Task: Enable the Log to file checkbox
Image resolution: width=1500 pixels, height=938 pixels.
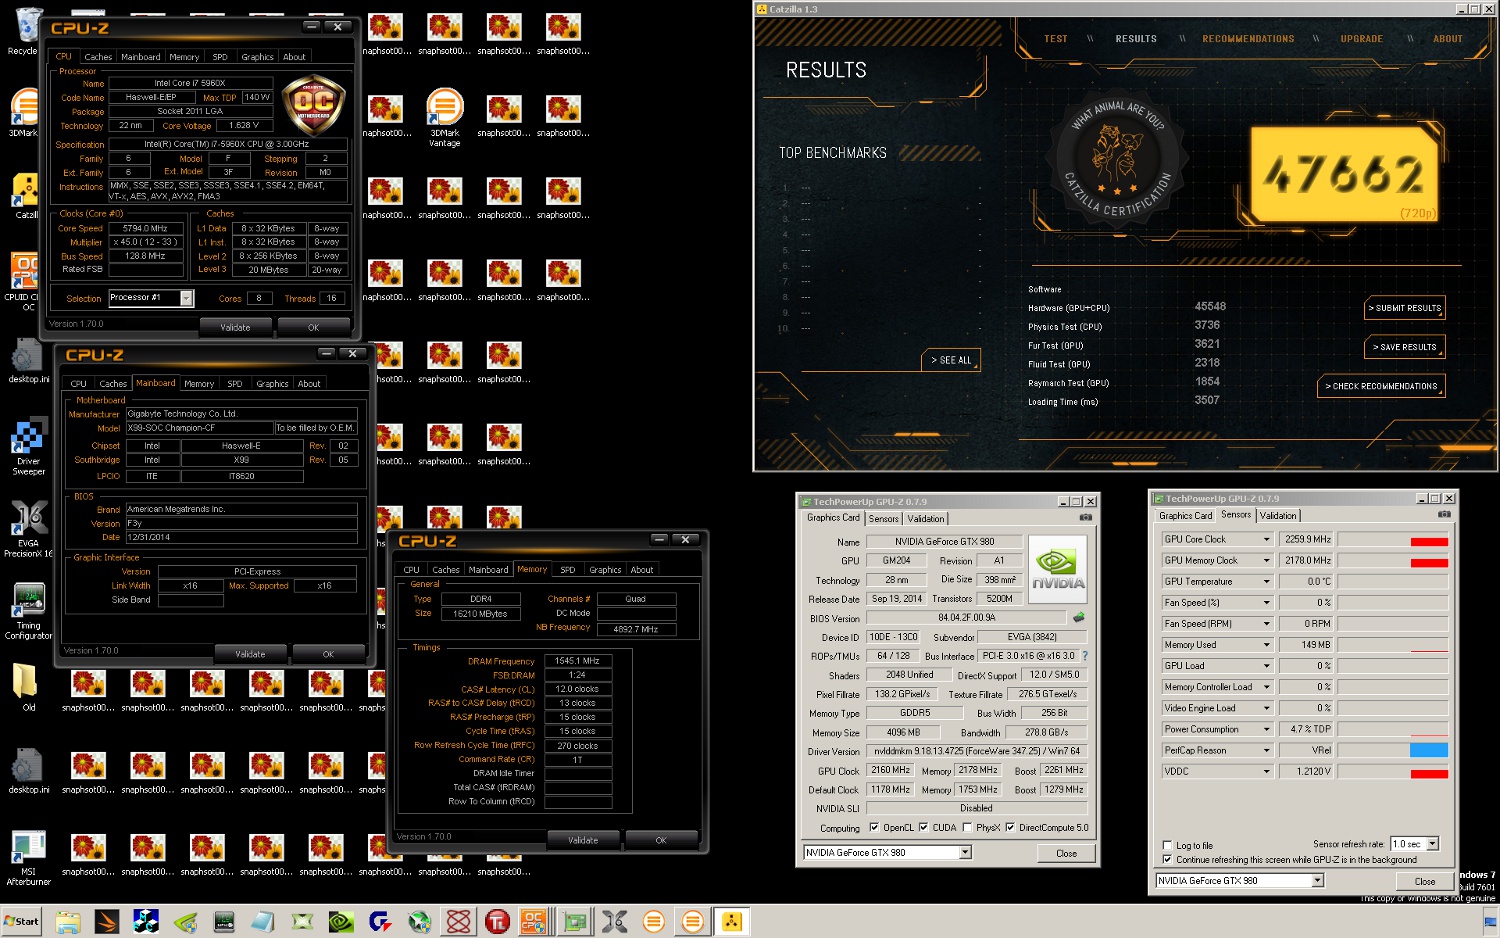Action: pyautogui.click(x=1167, y=845)
